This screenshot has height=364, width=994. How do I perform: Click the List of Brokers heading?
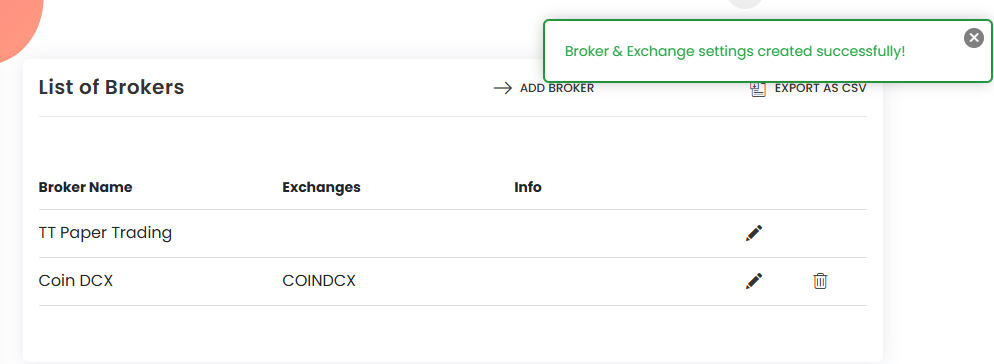pyautogui.click(x=112, y=87)
